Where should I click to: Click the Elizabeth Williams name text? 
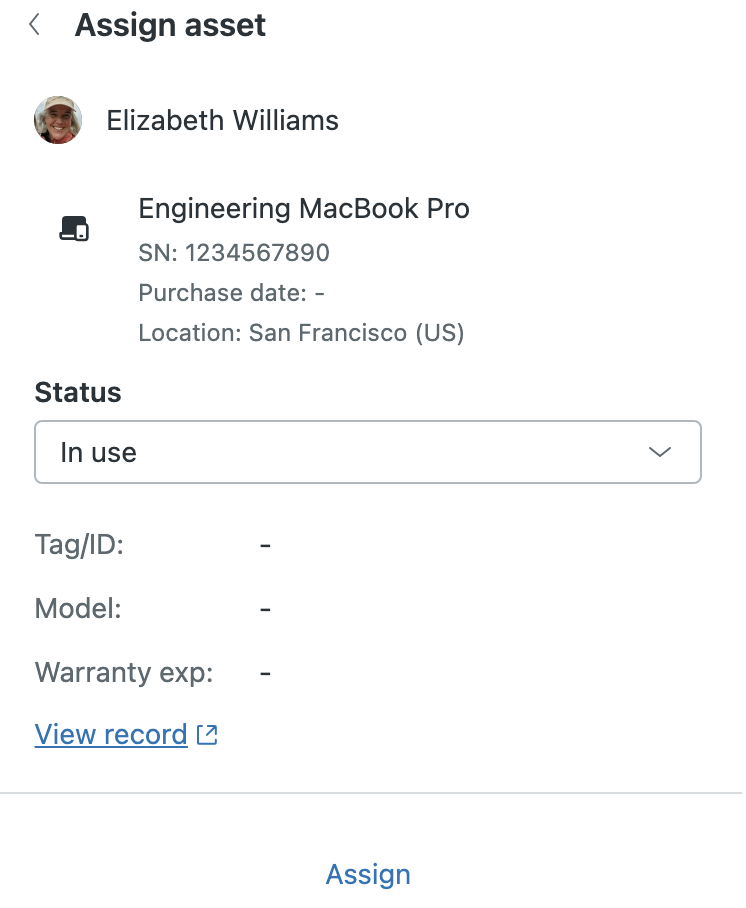tap(222, 121)
